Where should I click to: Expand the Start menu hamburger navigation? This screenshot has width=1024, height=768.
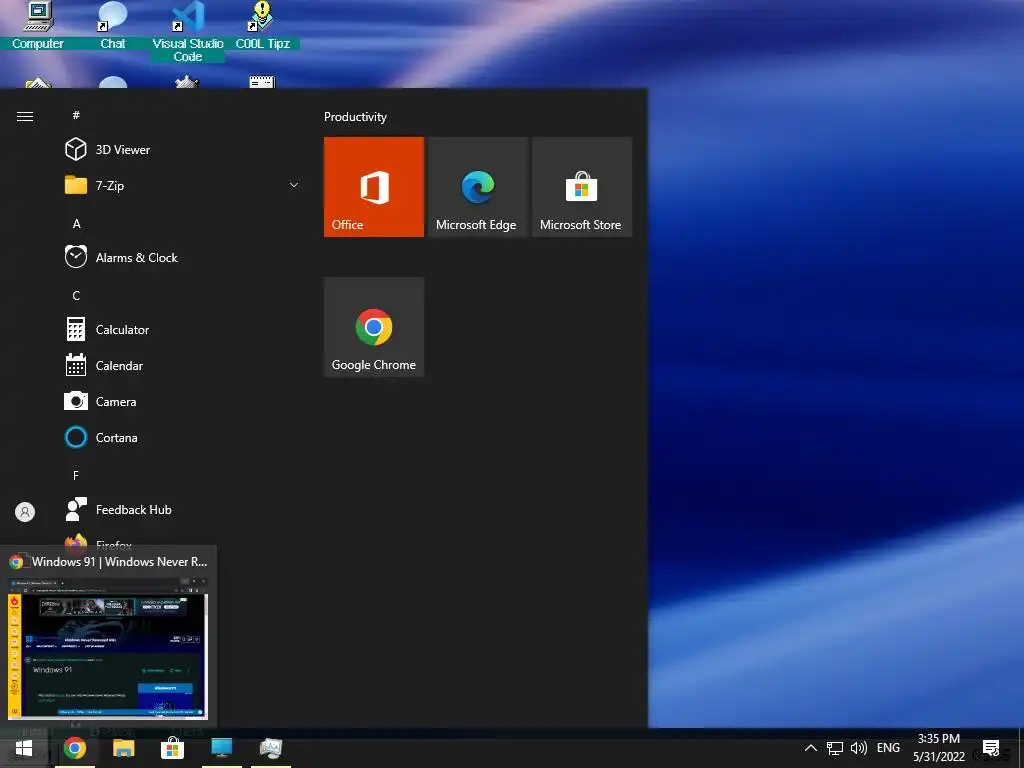tap(25, 116)
